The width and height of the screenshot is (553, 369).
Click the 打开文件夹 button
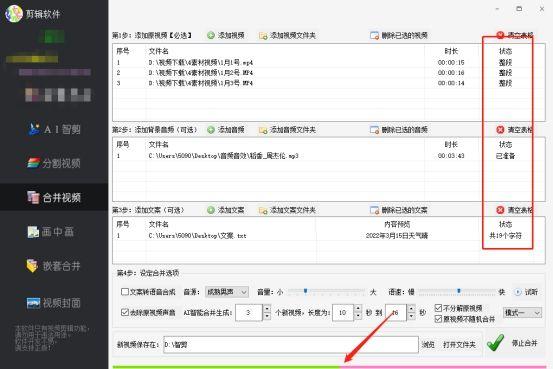pos(459,345)
